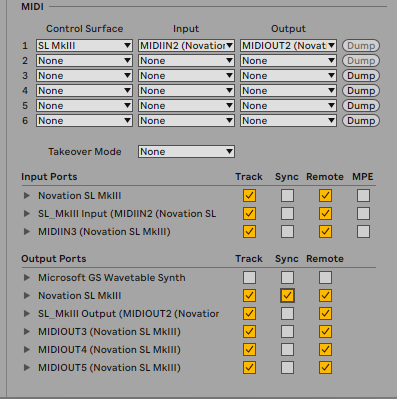
Task: Disable Remote for SL_MkIII Input MIDIIN2
Action: click(325, 214)
